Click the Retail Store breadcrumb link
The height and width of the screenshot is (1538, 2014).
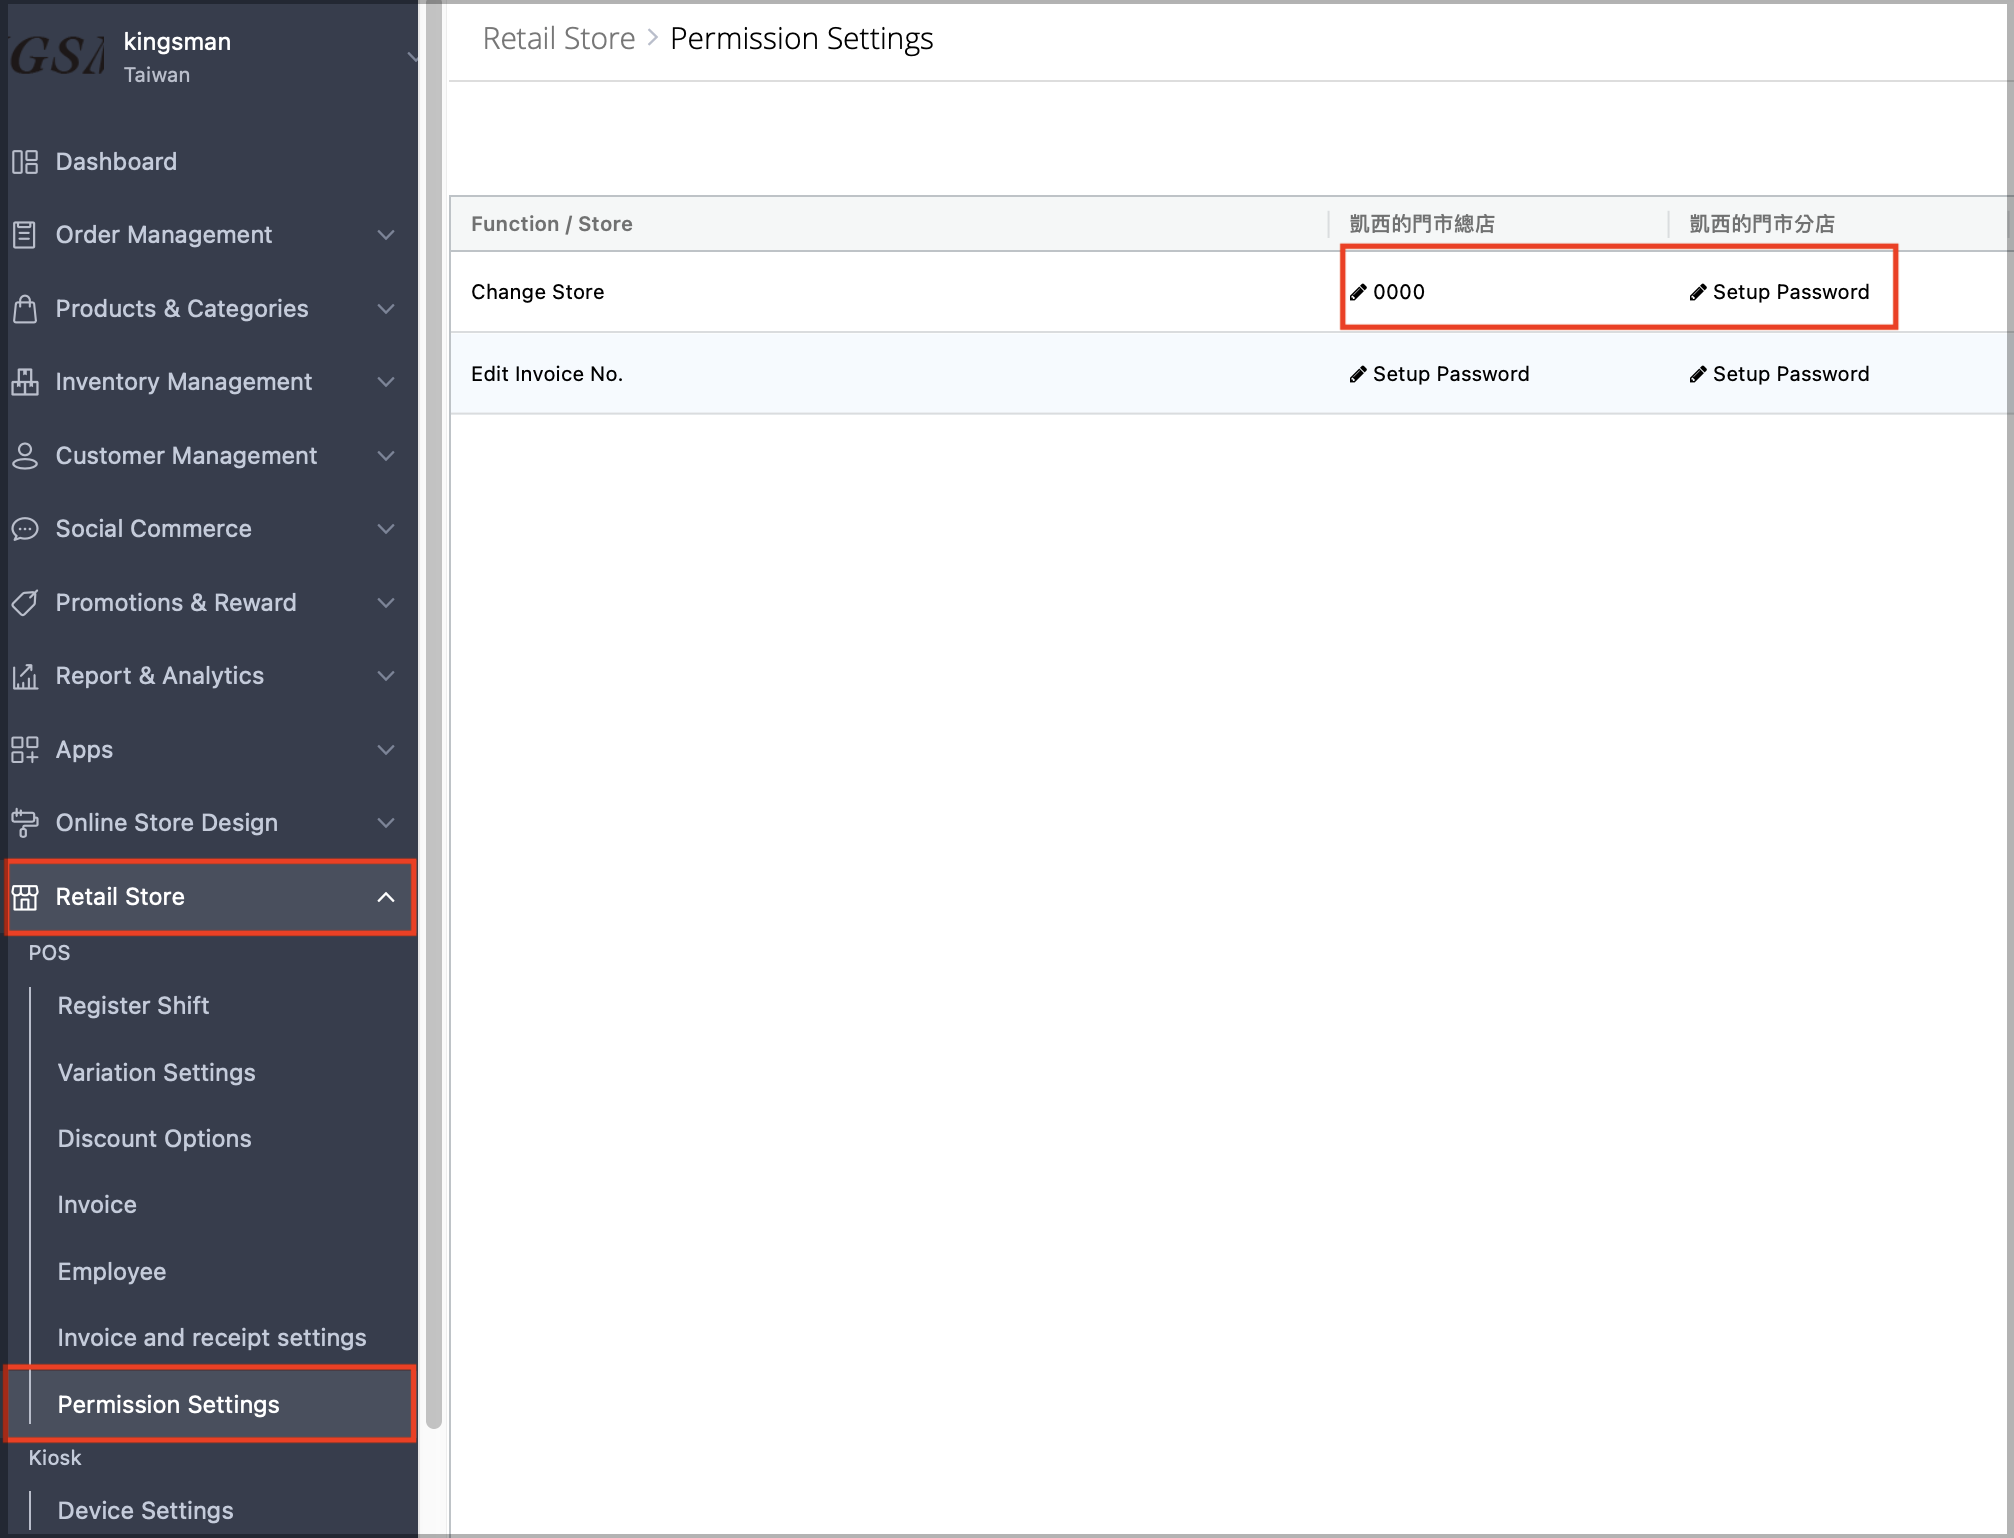click(x=559, y=39)
